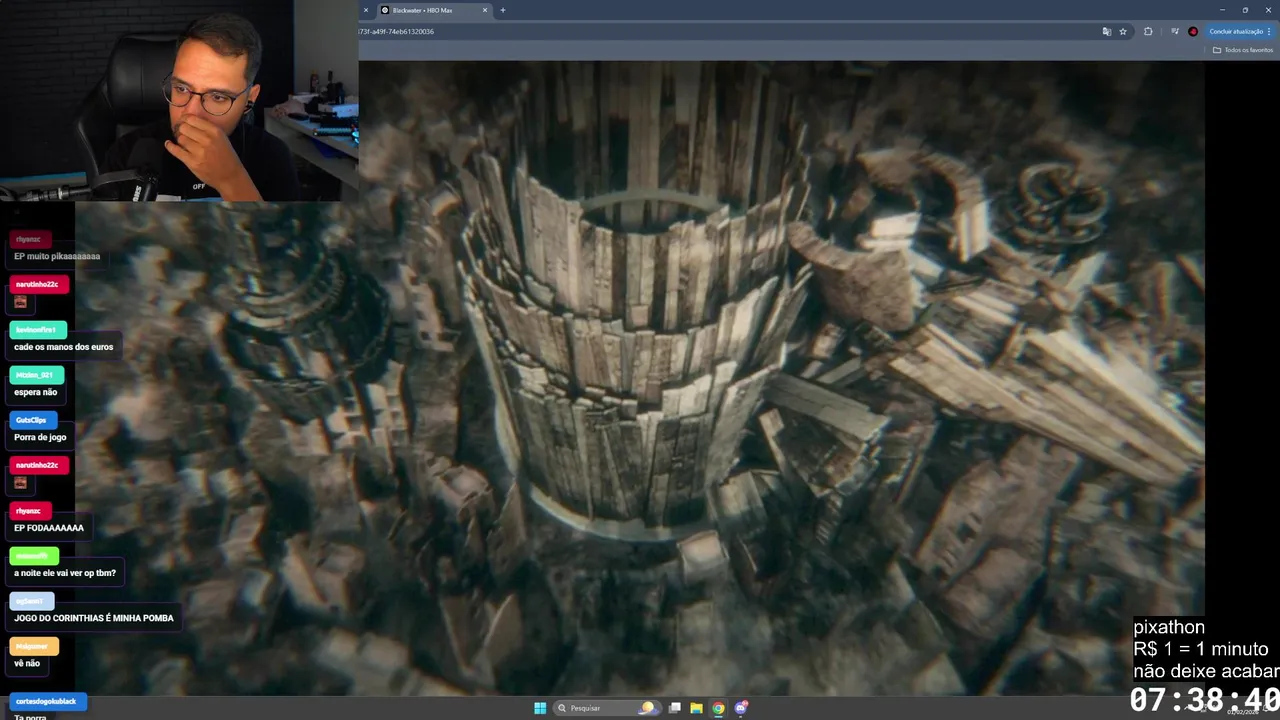Click the streamer webcam overlay
The height and width of the screenshot is (720, 1280).
point(179,100)
